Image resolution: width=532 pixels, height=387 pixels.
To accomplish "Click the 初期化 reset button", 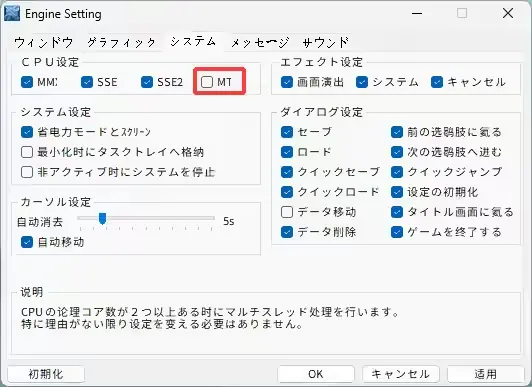I will click(46, 374).
